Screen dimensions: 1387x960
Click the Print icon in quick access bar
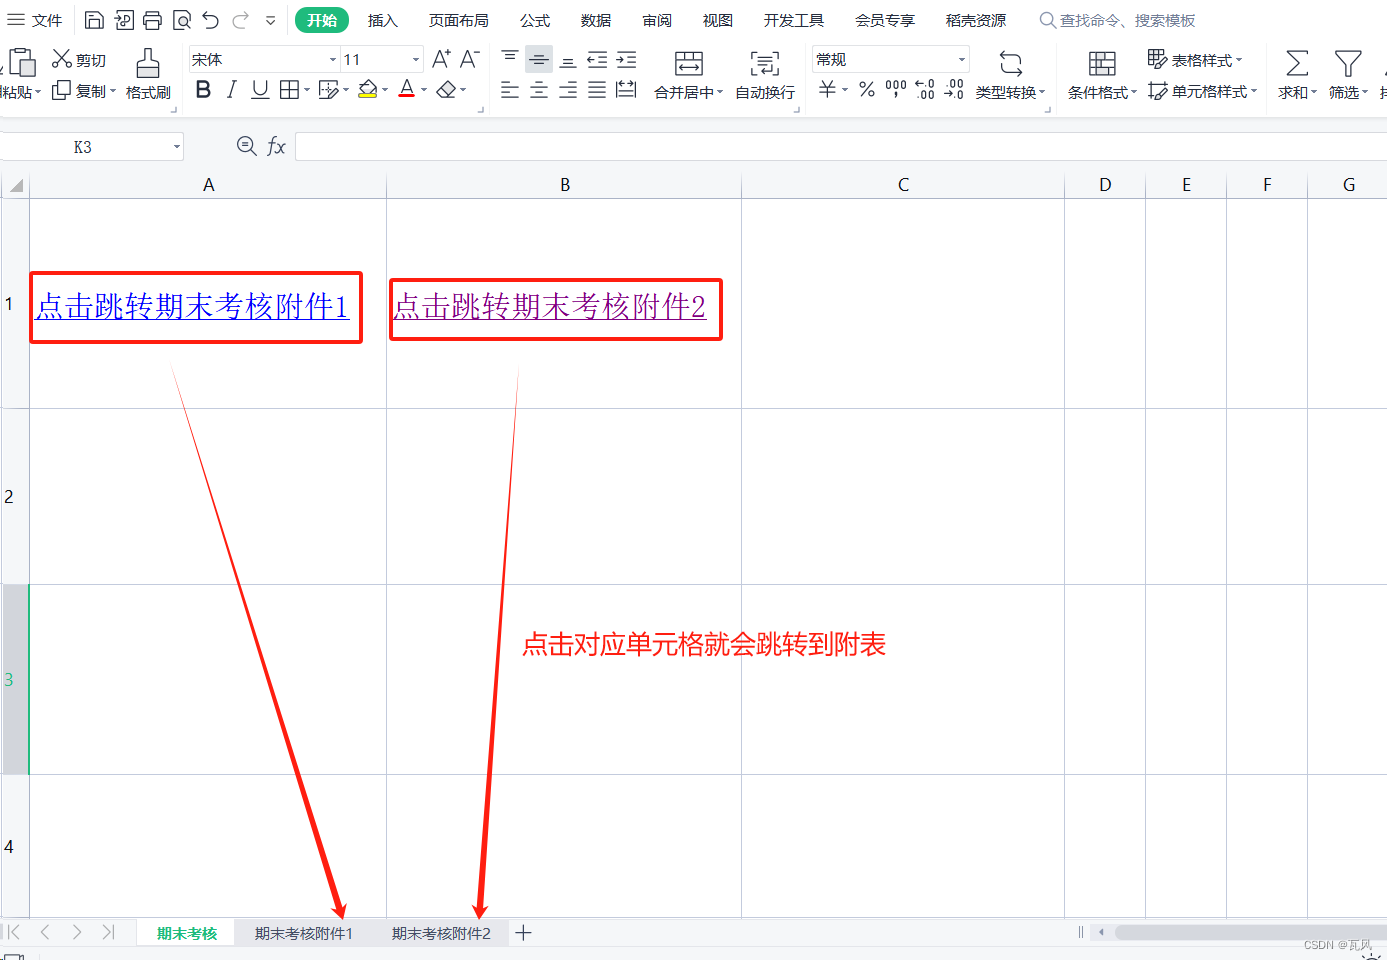pyautogui.click(x=152, y=20)
